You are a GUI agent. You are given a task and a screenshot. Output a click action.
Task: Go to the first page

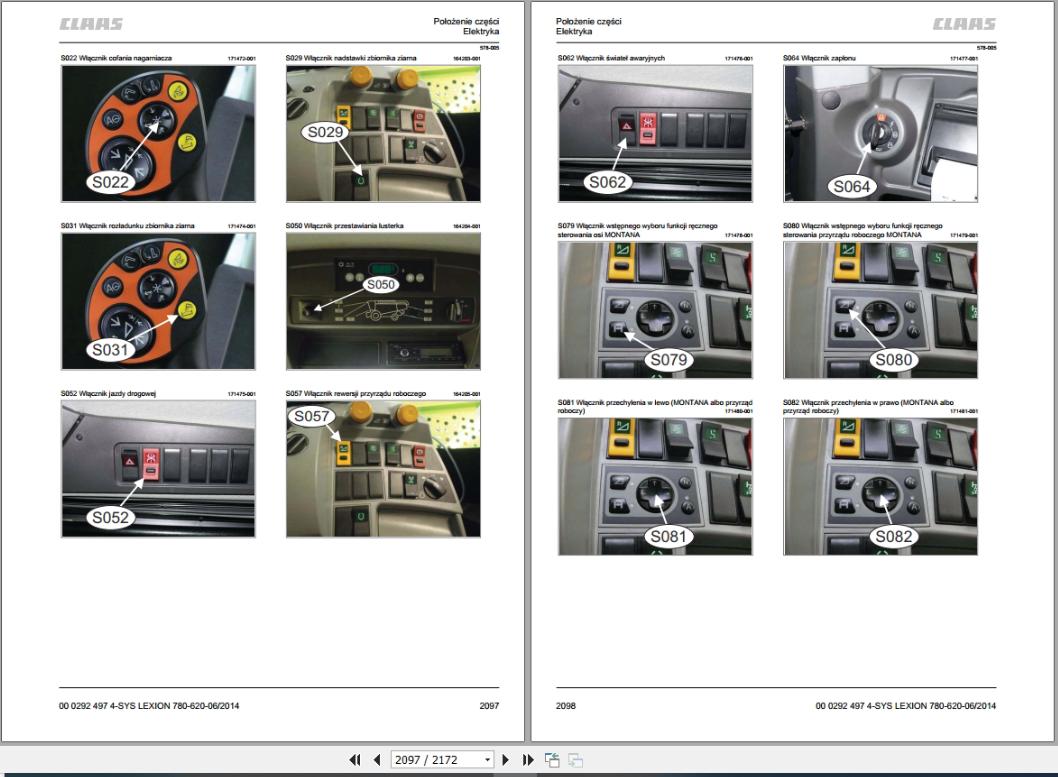click(355, 760)
